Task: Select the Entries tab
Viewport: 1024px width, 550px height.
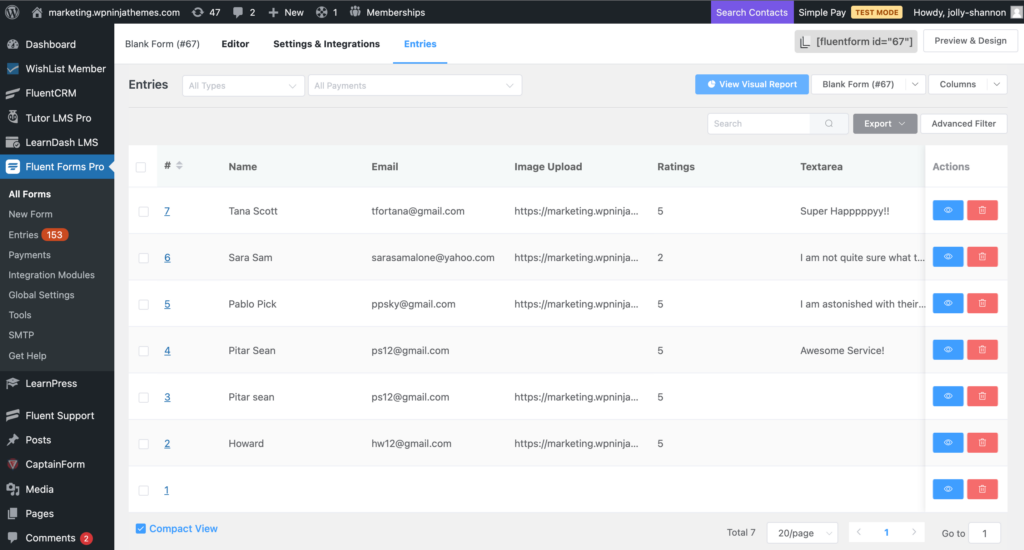Action: click(420, 44)
